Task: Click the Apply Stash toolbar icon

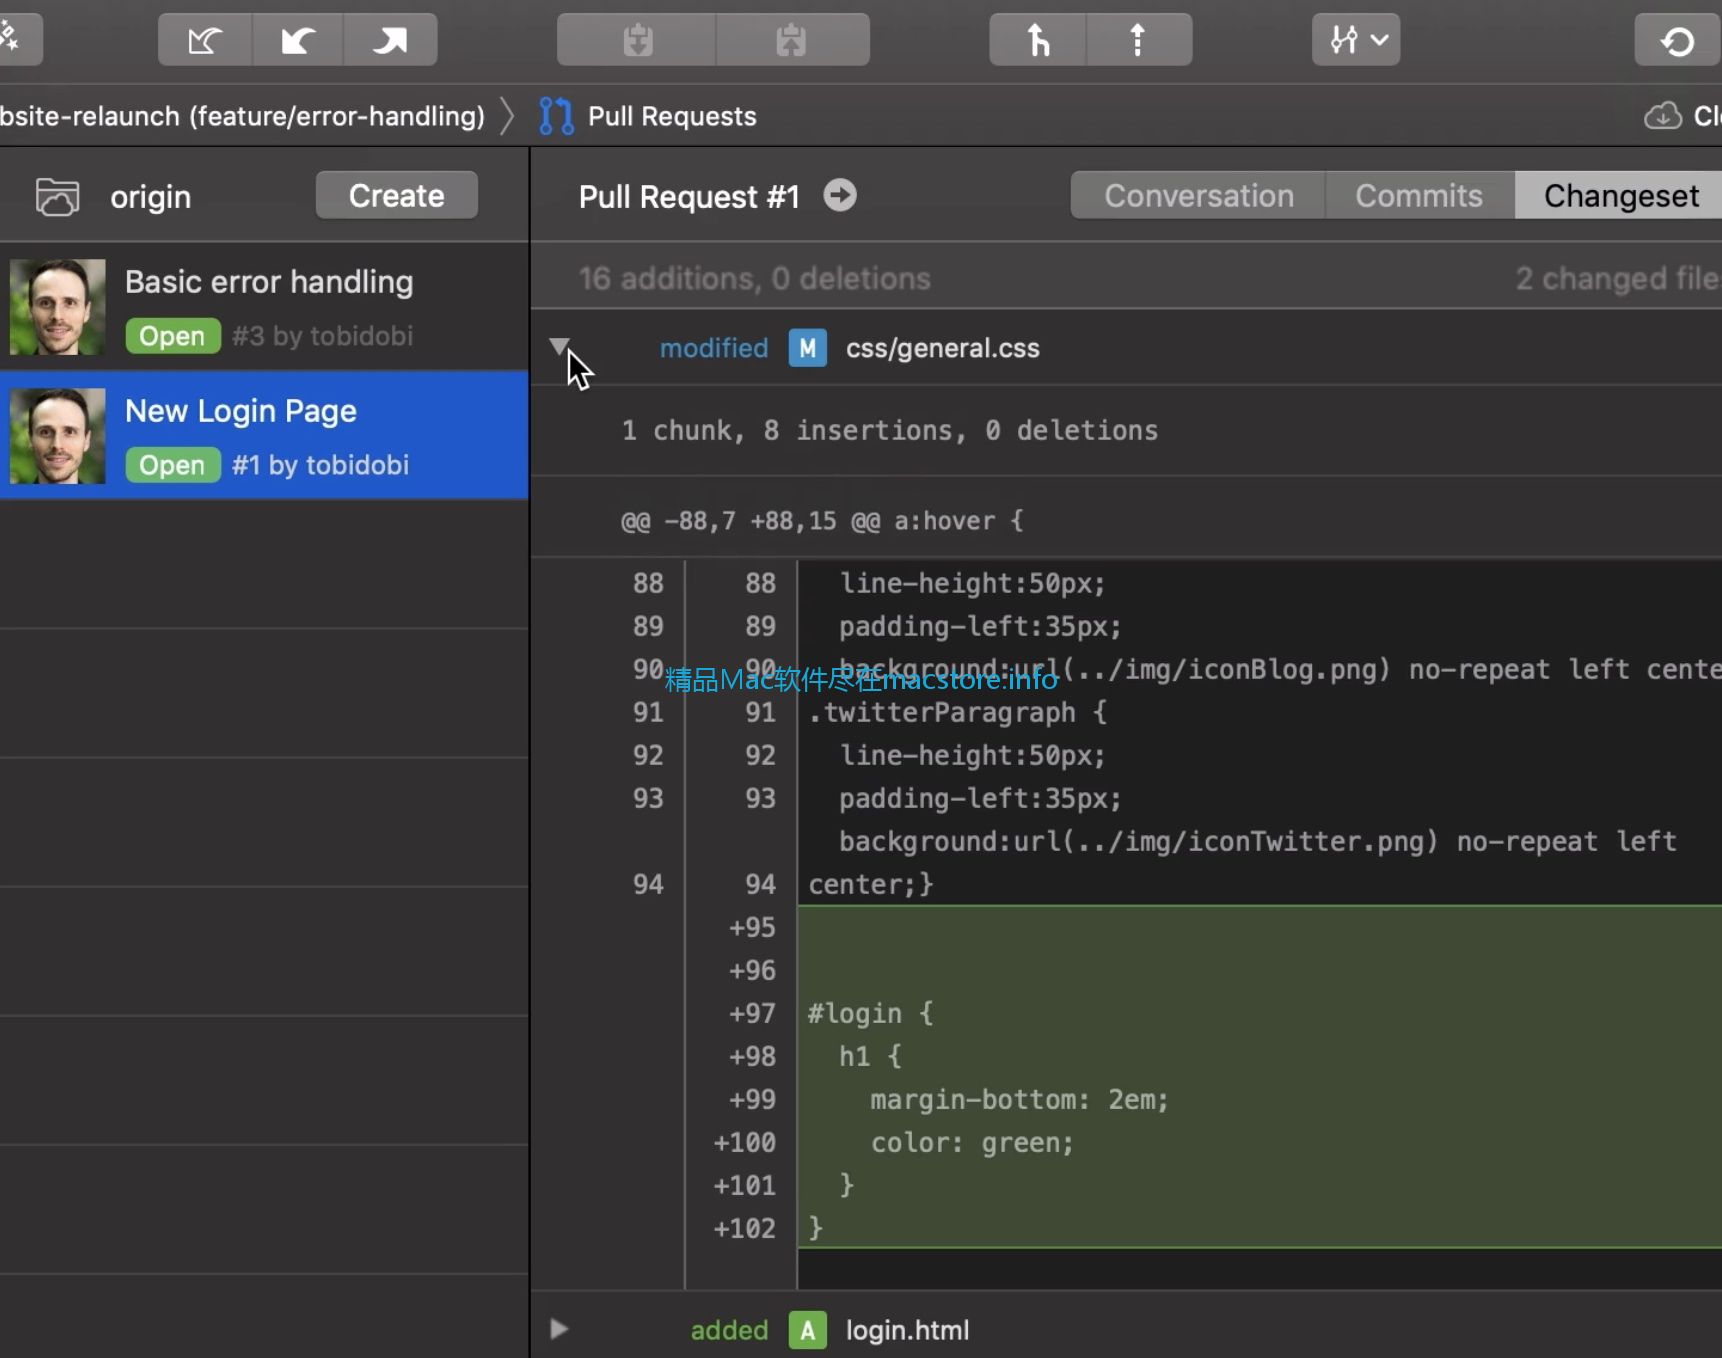Action: click(x=791, y=40)
